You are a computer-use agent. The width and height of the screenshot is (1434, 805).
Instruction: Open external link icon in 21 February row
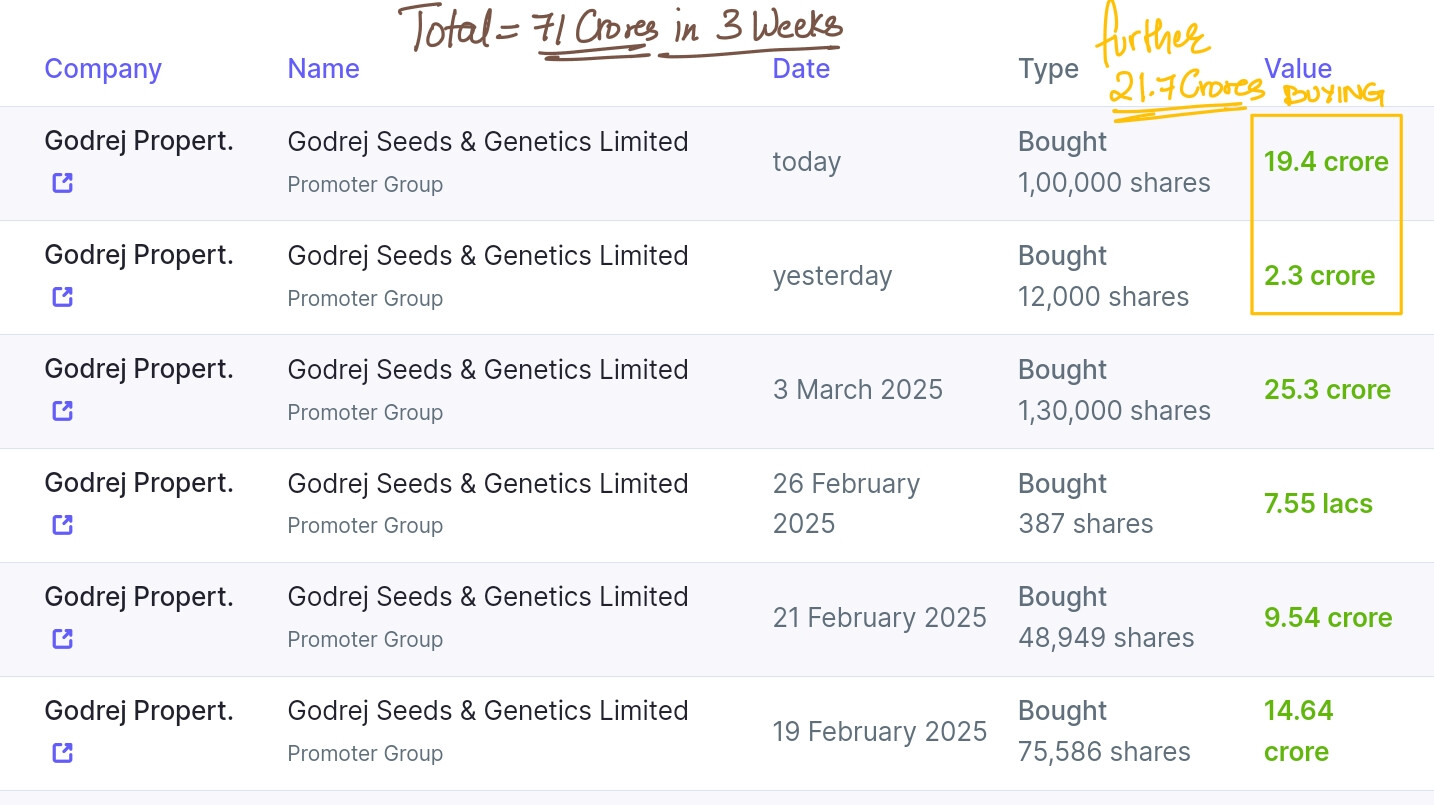coord(62,638)
